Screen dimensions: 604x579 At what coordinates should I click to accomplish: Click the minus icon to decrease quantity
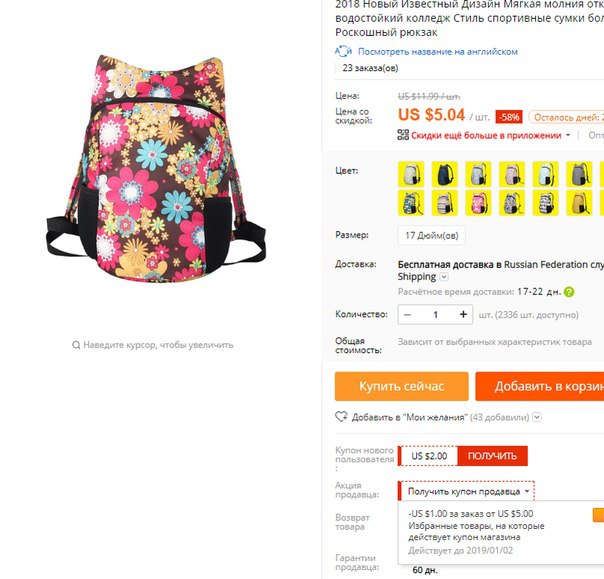click(x=407, y=315)
